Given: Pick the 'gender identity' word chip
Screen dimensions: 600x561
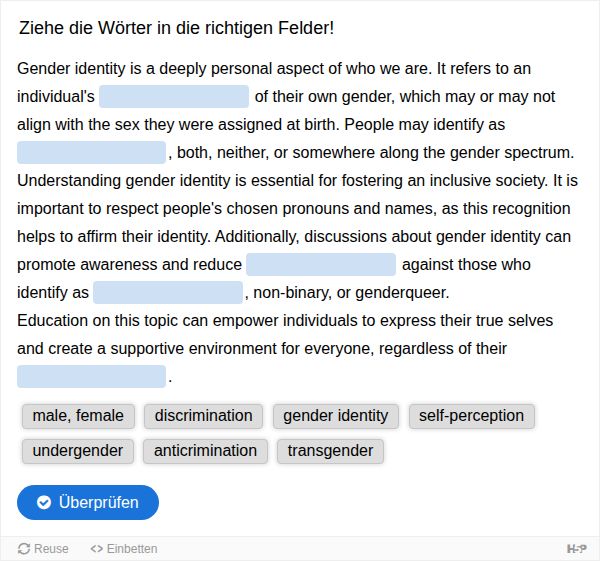Looking at the screenshot, I should pos(336,416).
